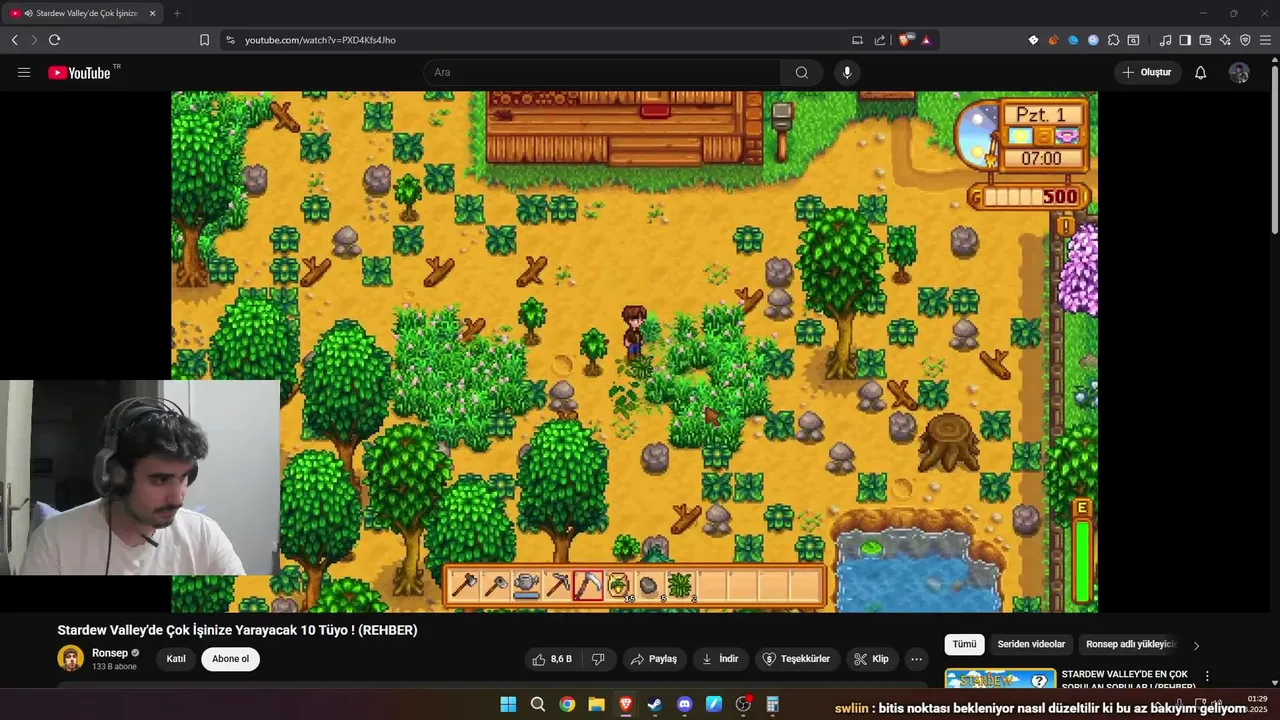
Task: Close the Stardew Valley YouTube tab
Action: pos(152,13)
